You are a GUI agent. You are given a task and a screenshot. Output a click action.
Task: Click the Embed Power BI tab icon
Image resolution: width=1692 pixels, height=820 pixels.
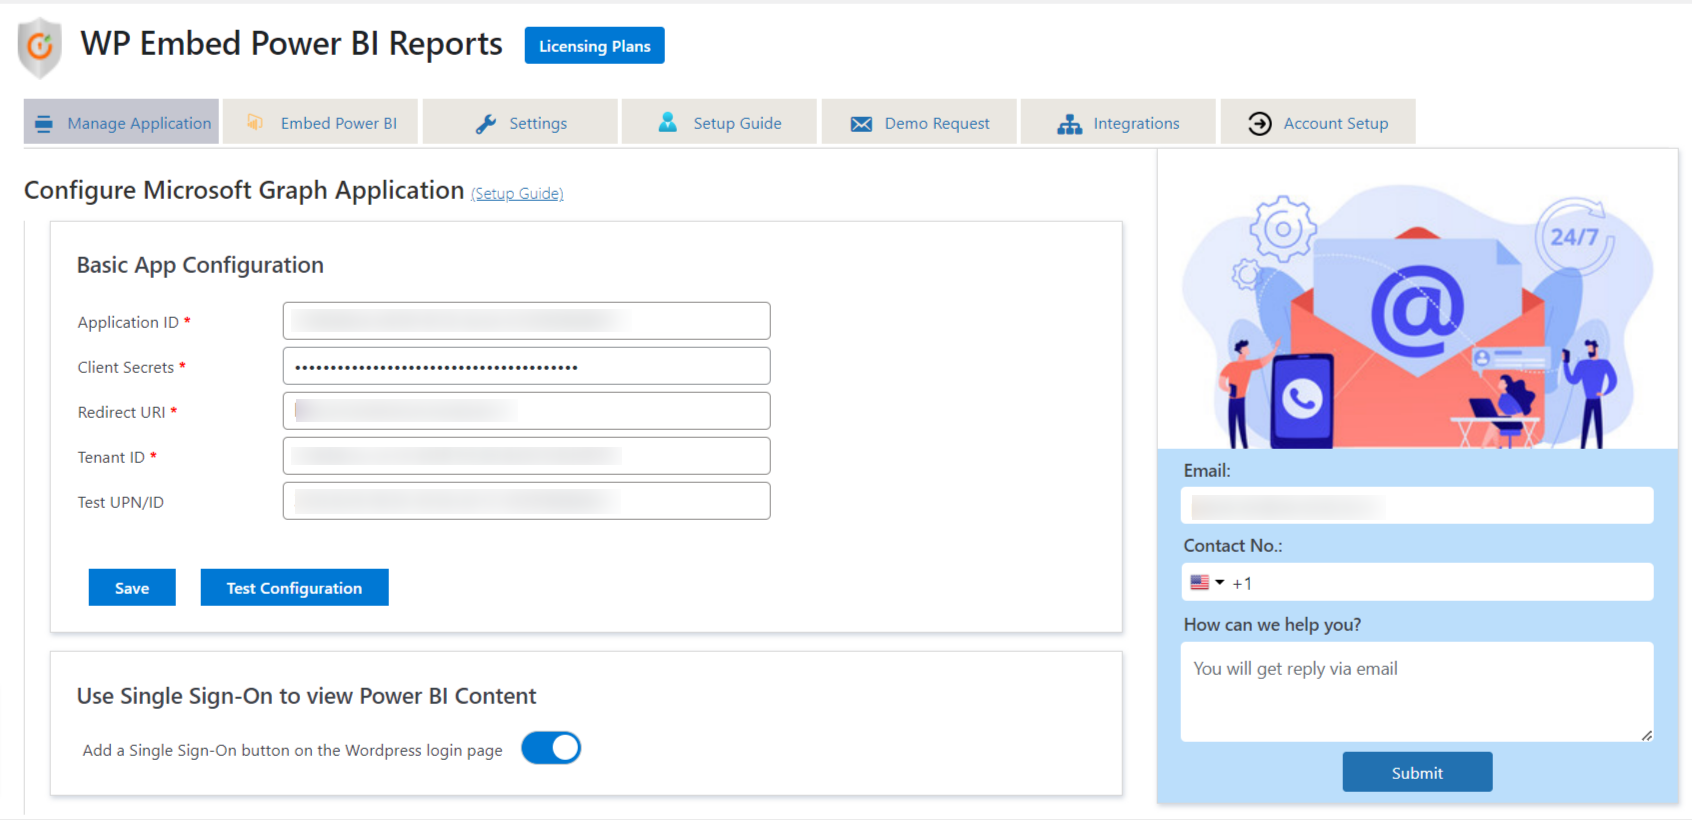[x=255, y=122]
